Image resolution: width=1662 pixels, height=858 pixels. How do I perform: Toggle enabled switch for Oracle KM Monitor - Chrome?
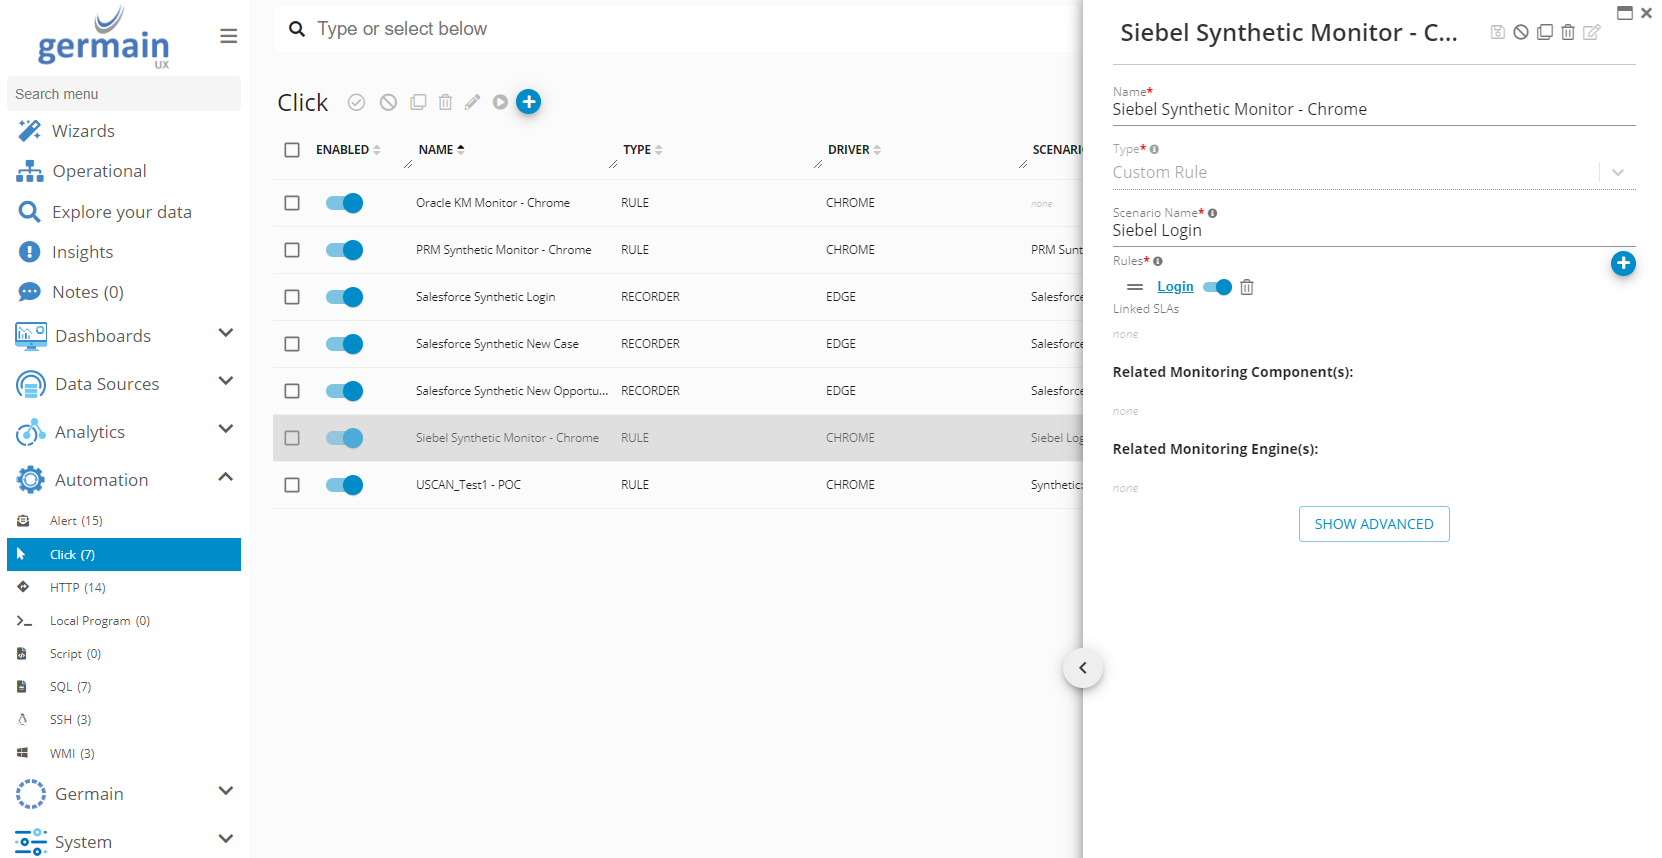(344, 203)
